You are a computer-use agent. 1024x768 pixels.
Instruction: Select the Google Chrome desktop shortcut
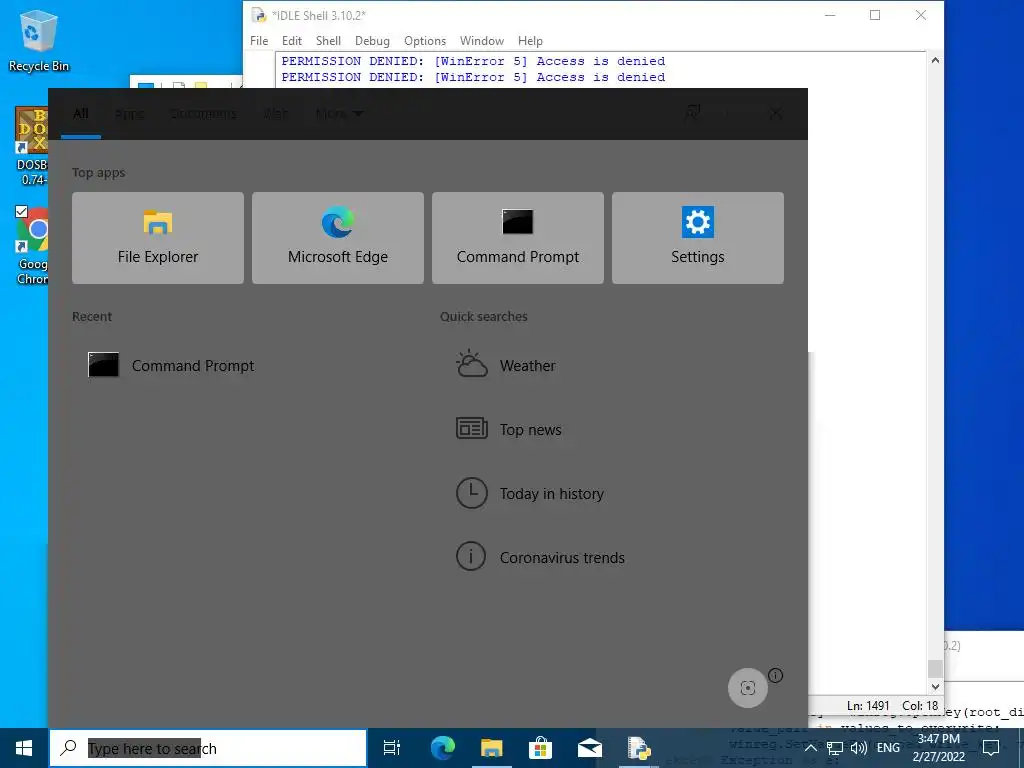point(31,246)
